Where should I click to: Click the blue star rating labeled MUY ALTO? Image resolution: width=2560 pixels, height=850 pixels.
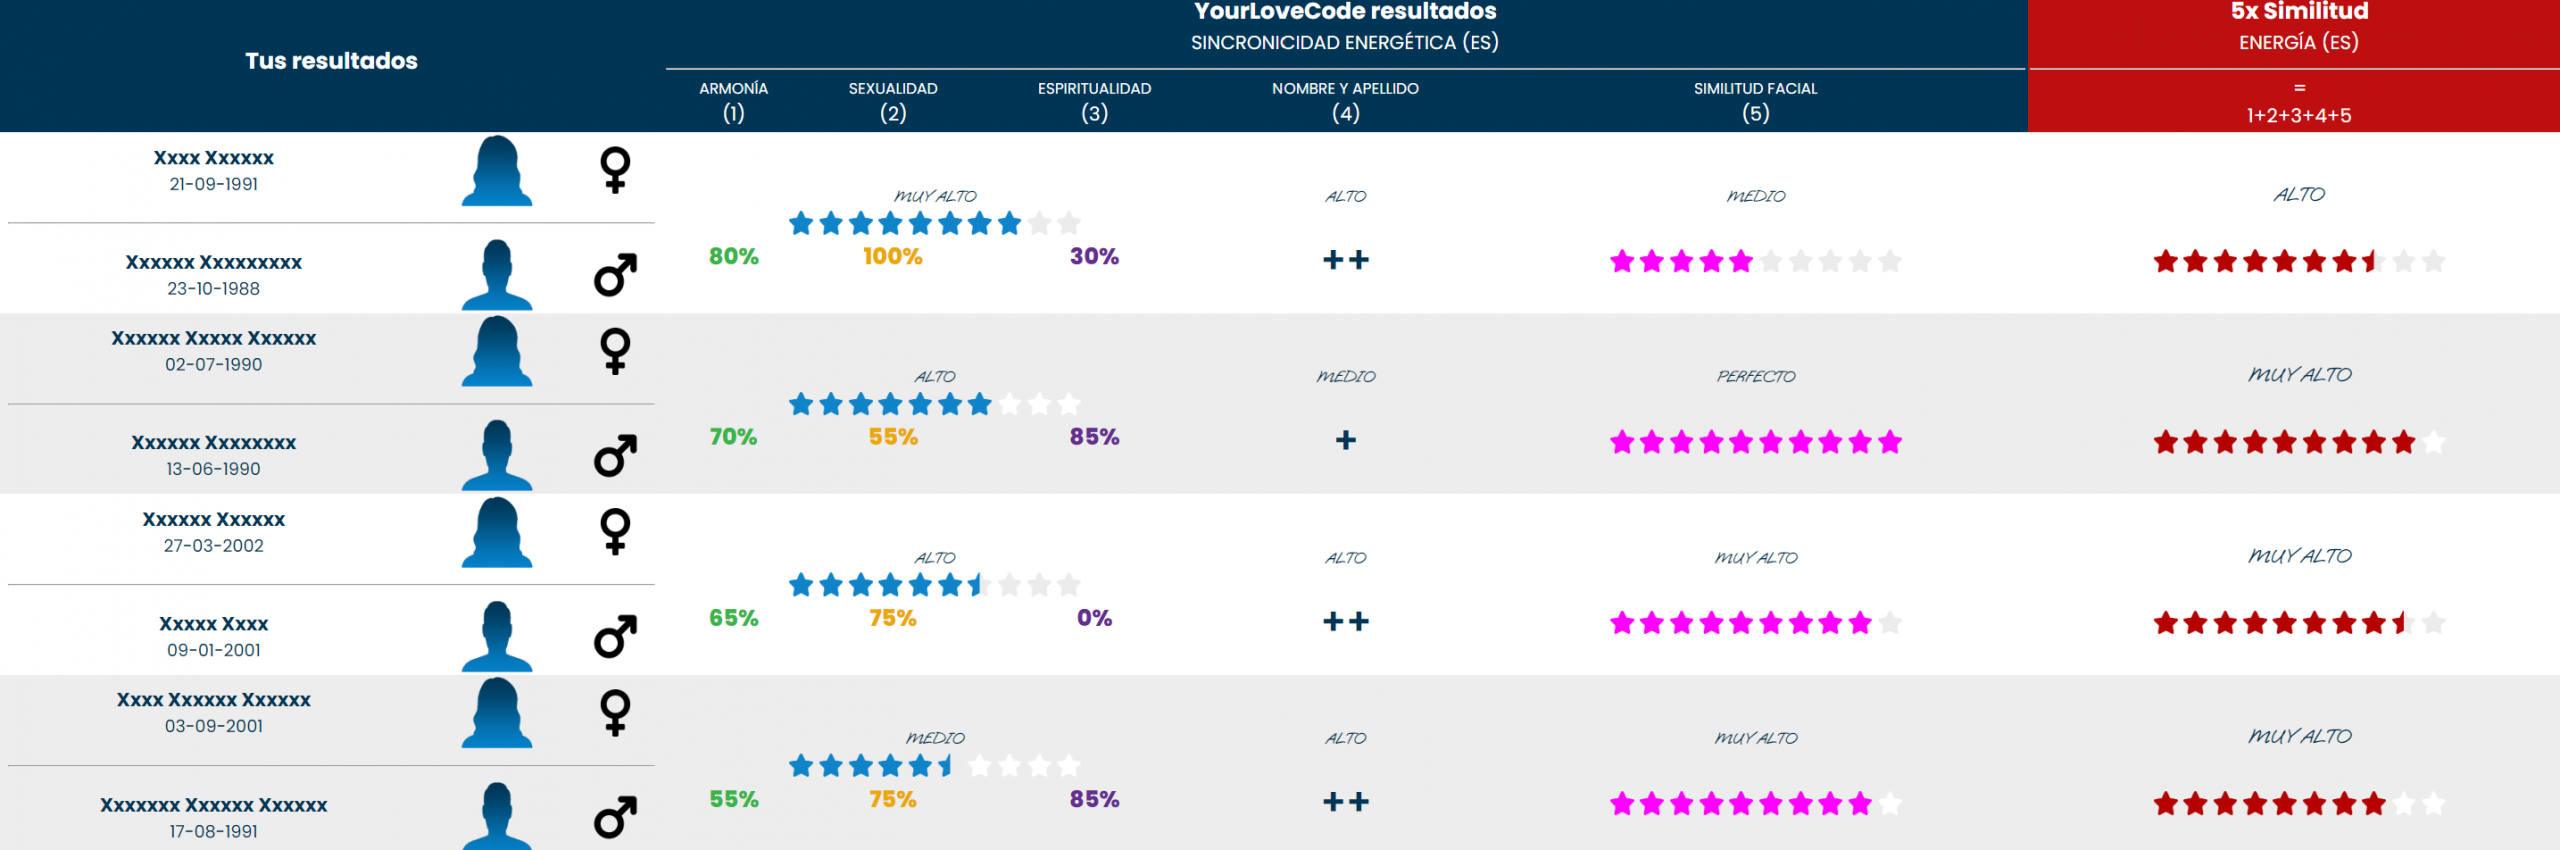(x=935, y=223)
